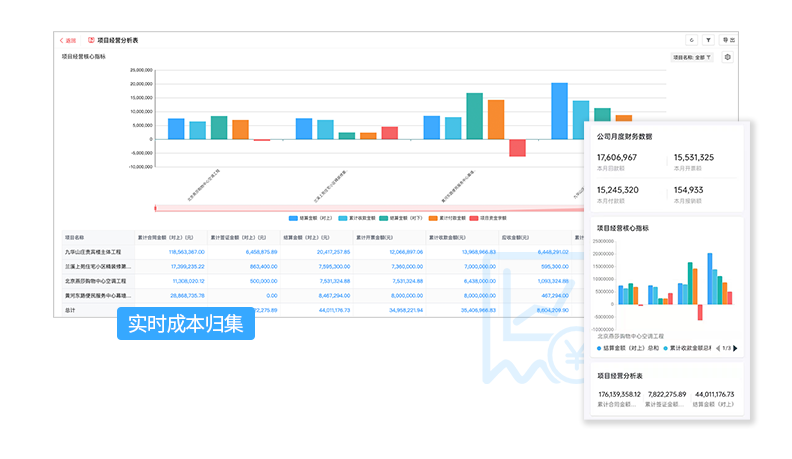Click the 实时成本归集 blue label

tap(186, 325)
